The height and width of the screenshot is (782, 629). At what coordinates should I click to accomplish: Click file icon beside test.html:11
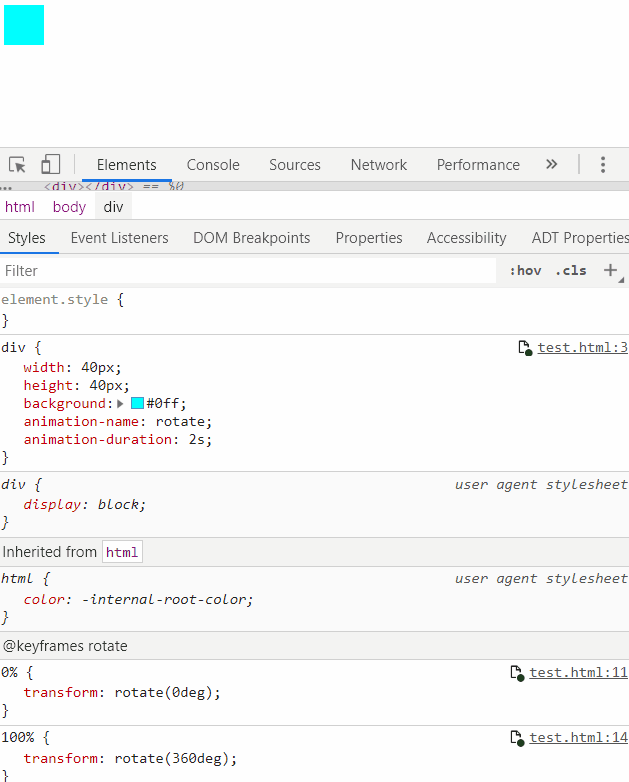517,673
